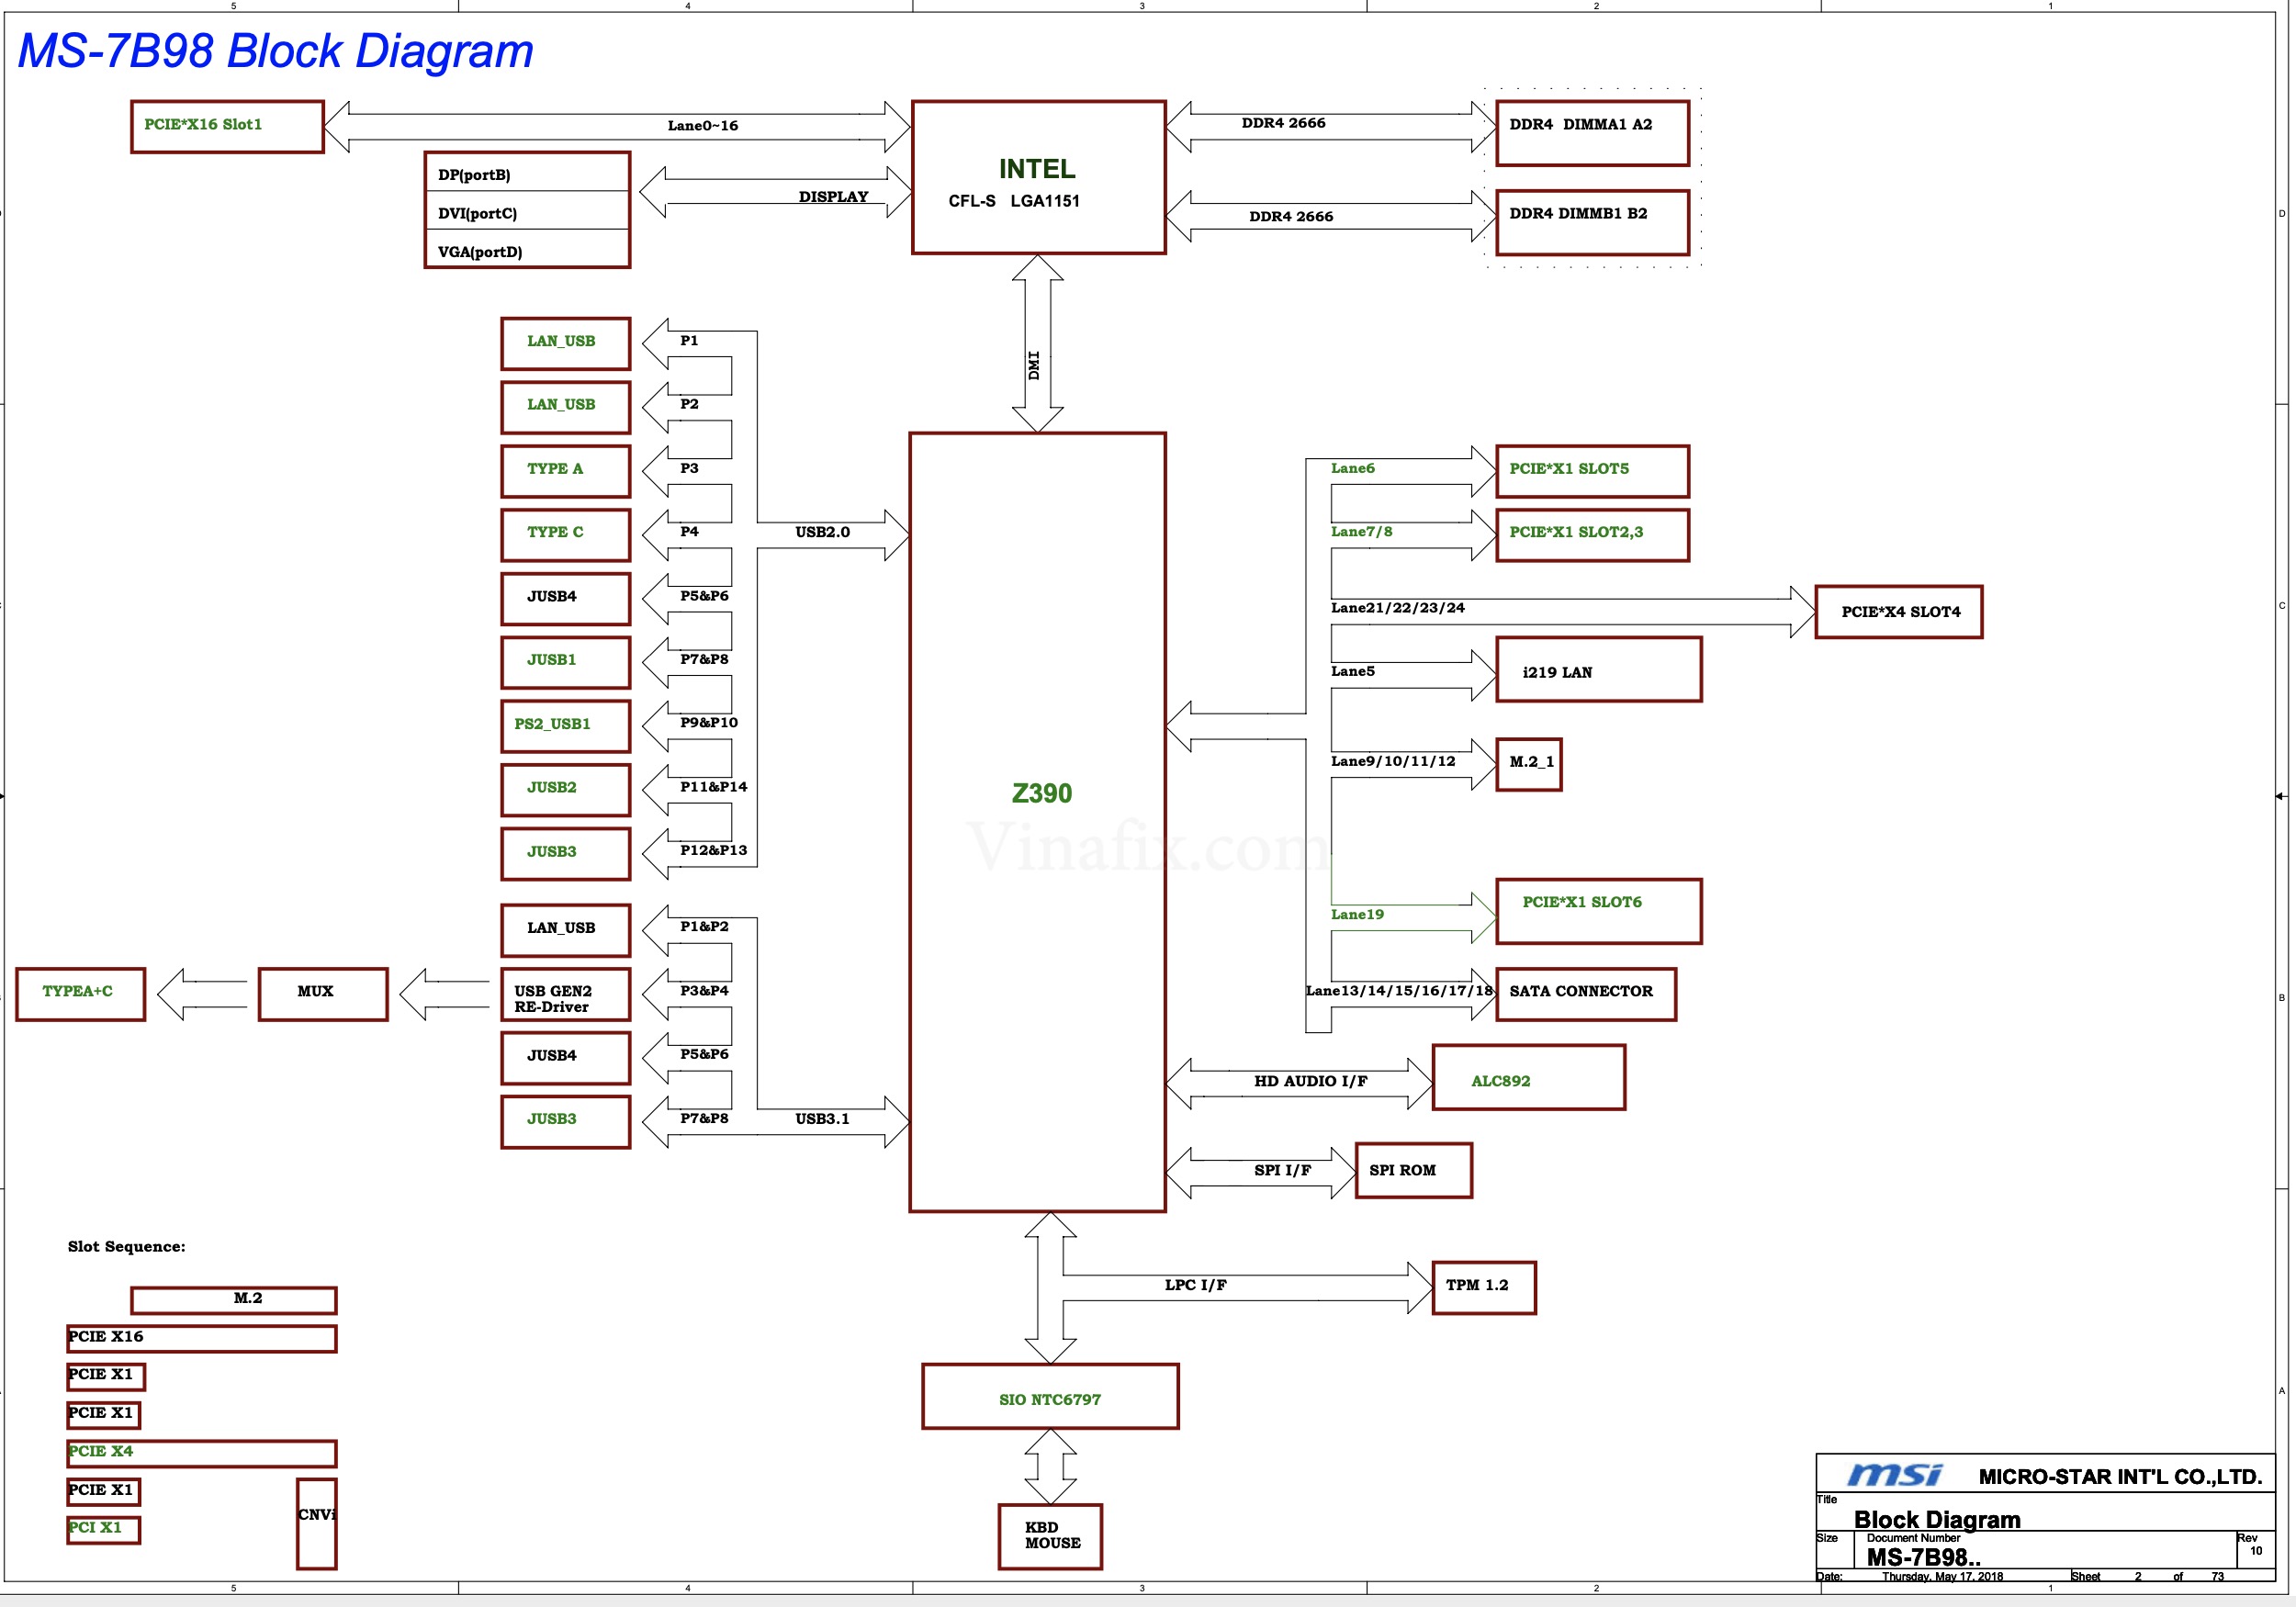
Task: Click the vertical 'DMI' link label
Action: tap(1034, 365)
